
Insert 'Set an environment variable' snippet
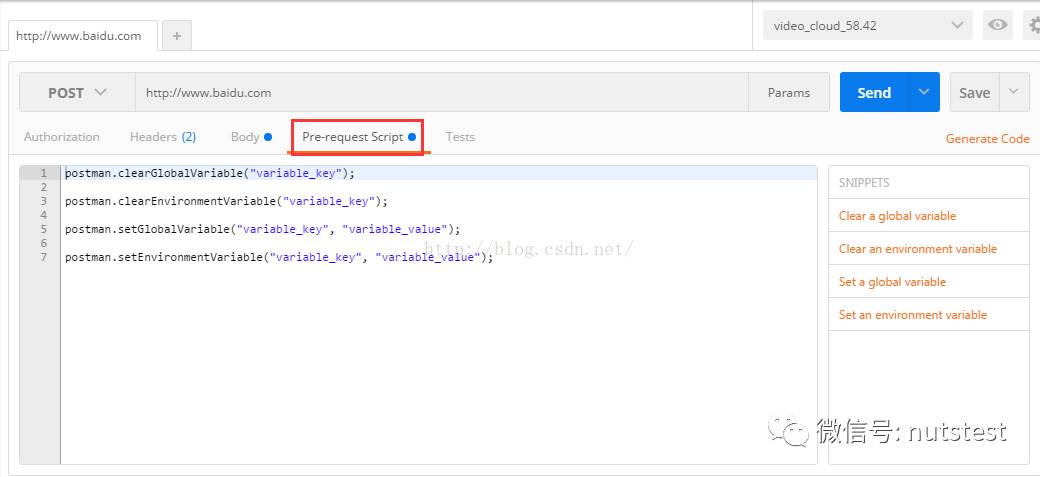(913, 315)
